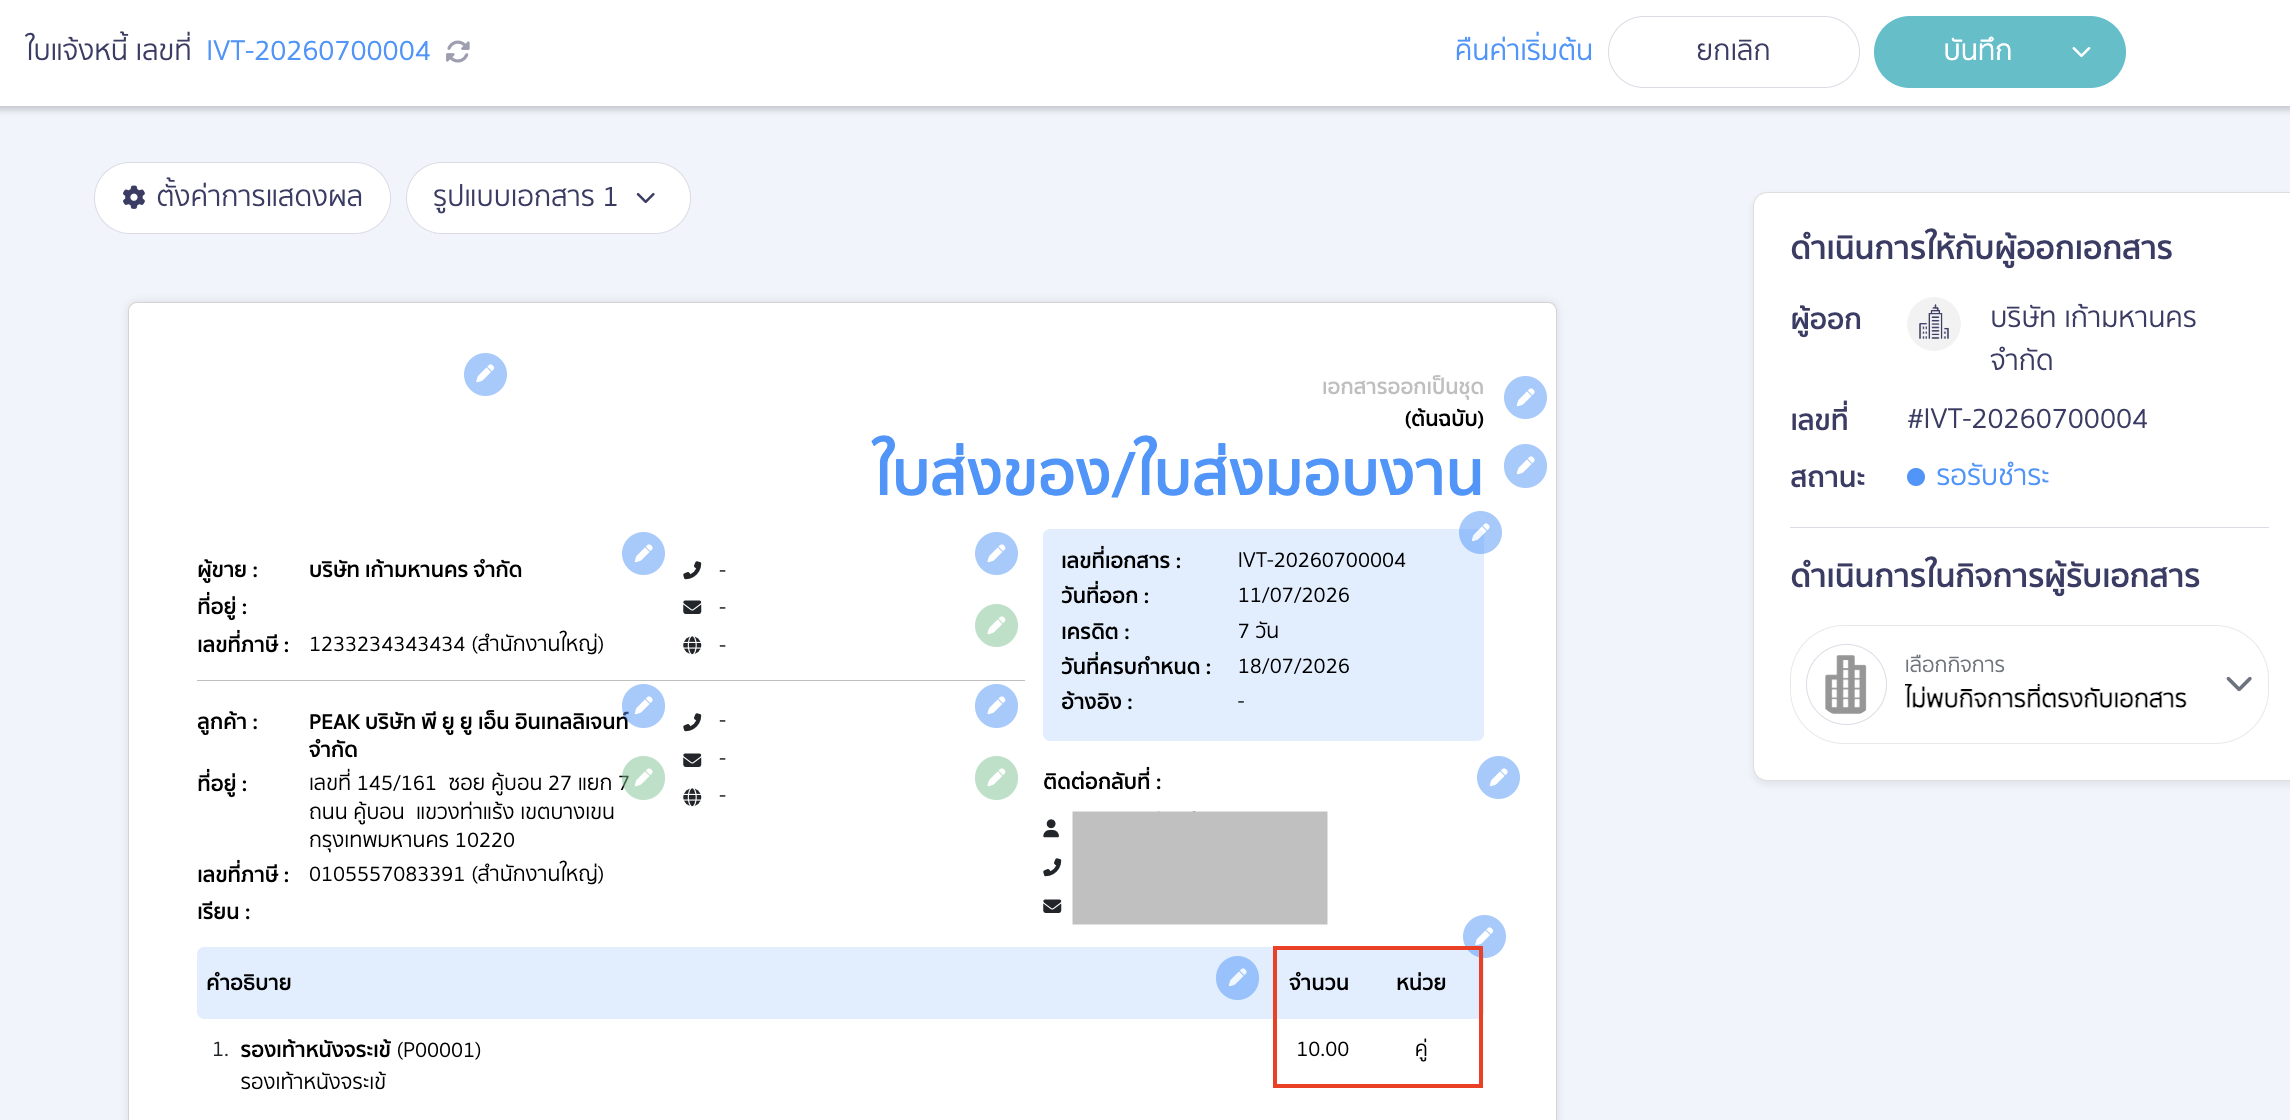Image resolution: width=2290 pixels, height=1120 pixels.
Task: Edit seller contact details blue pencil
Action: 996,553
